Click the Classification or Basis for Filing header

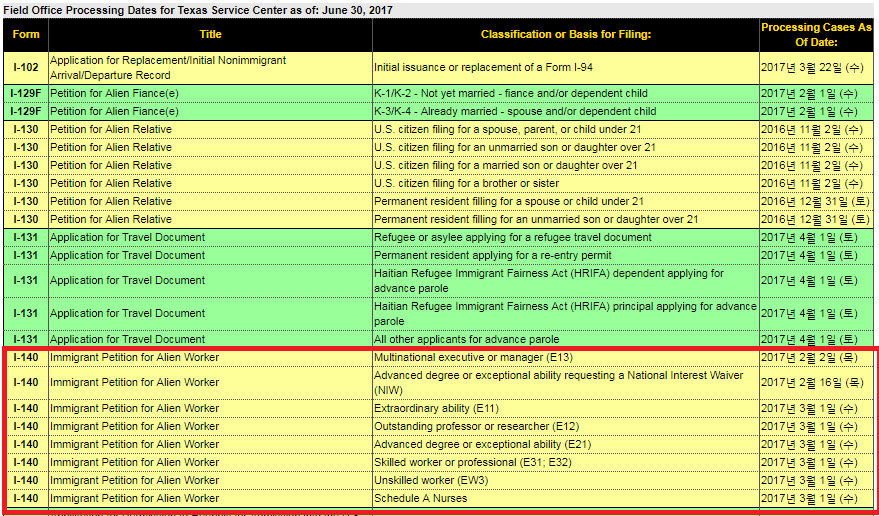tap(566, 34)
